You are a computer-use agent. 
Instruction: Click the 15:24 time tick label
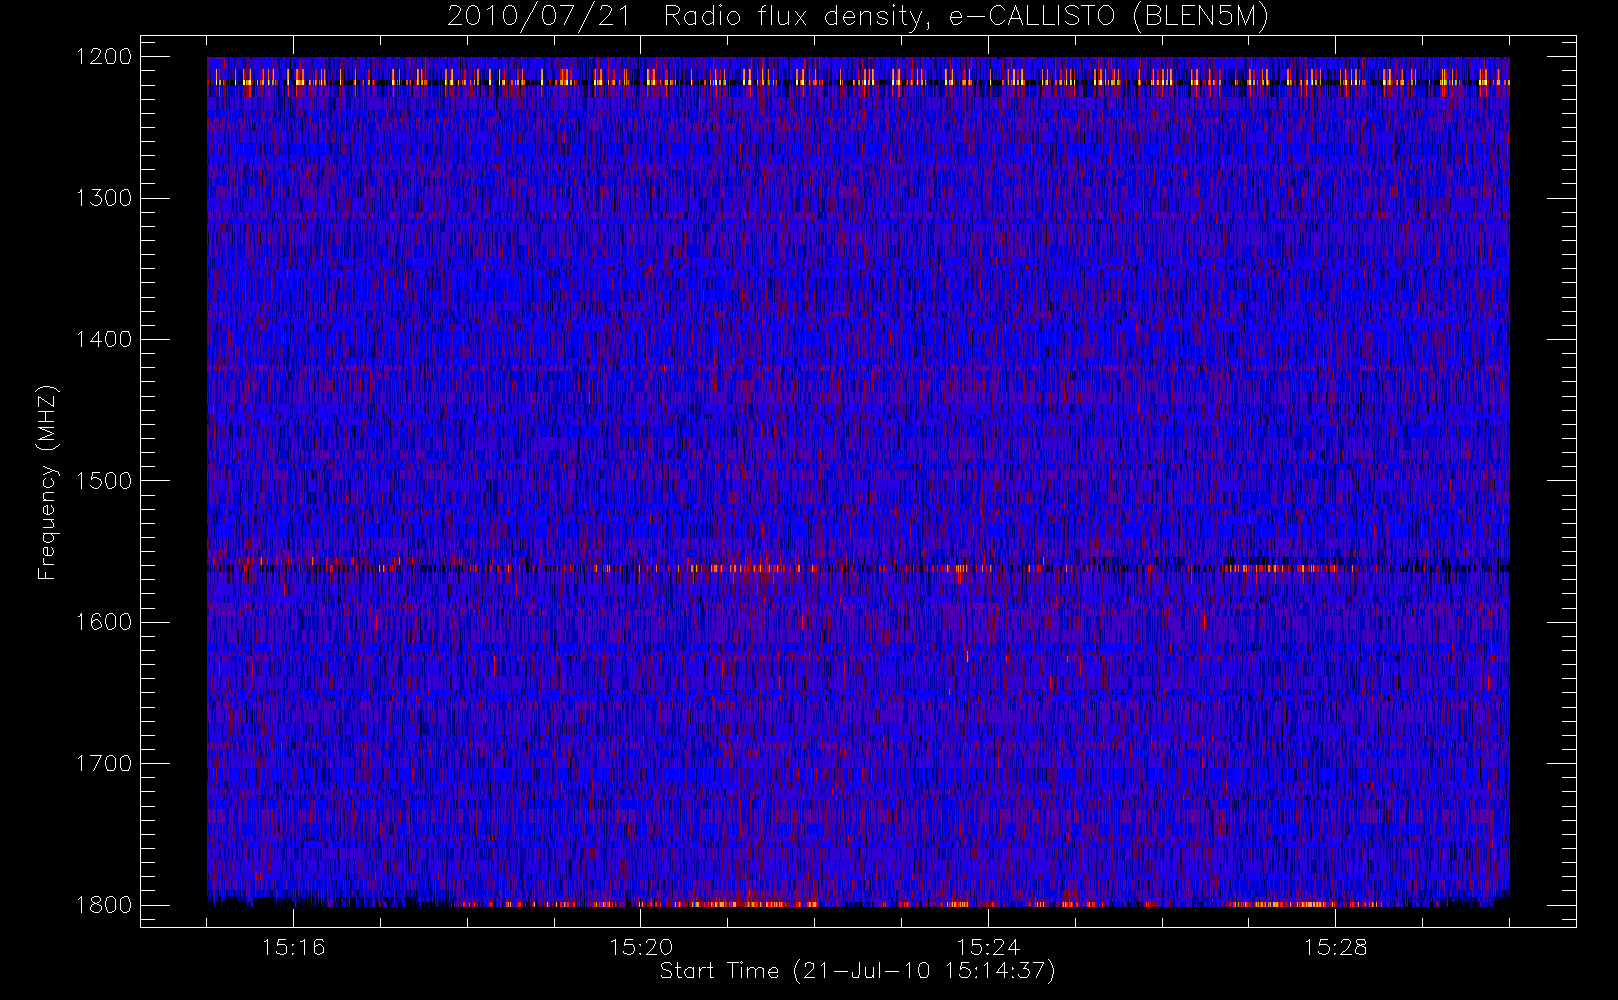coord(988,947)
